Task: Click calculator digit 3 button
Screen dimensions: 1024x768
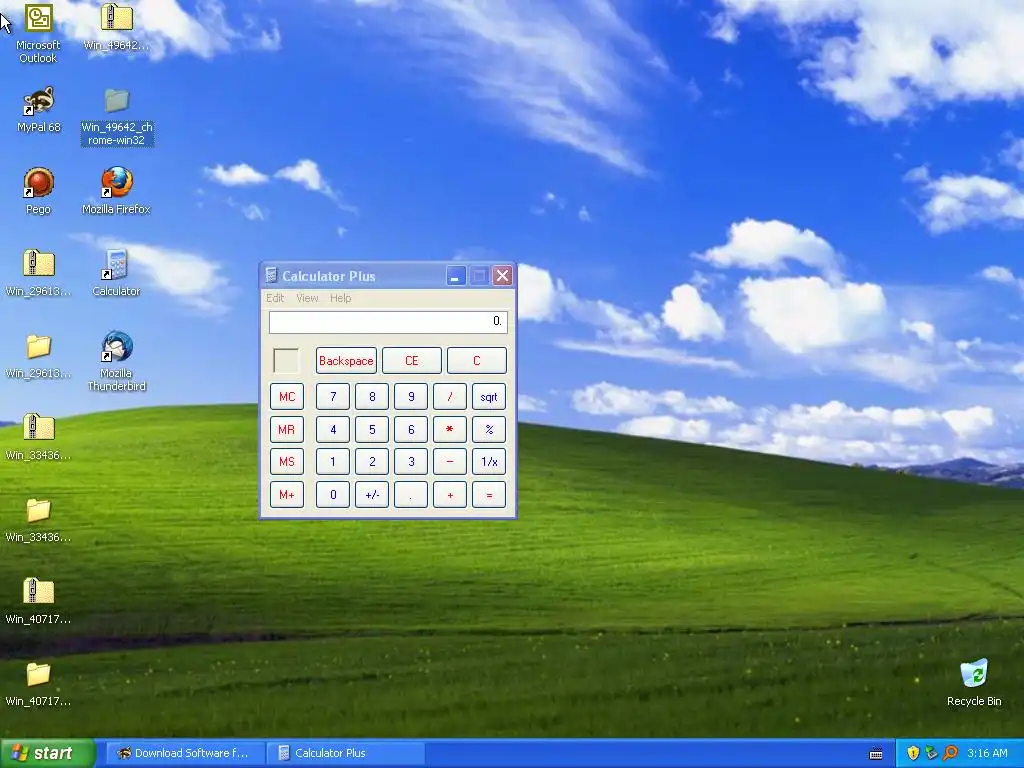Action: 411,462
